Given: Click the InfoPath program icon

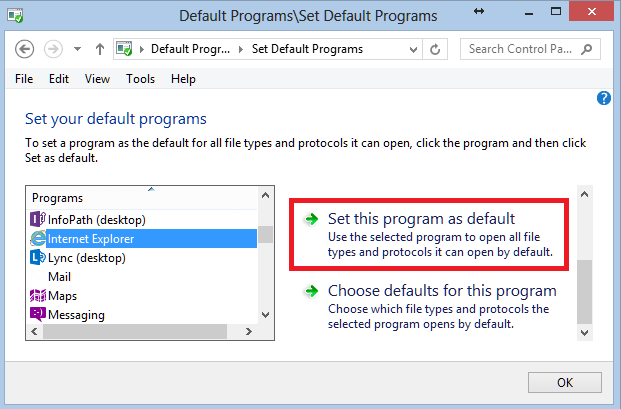Looking at the screenshot, I should pyautogui.click(x=38, y=219).
